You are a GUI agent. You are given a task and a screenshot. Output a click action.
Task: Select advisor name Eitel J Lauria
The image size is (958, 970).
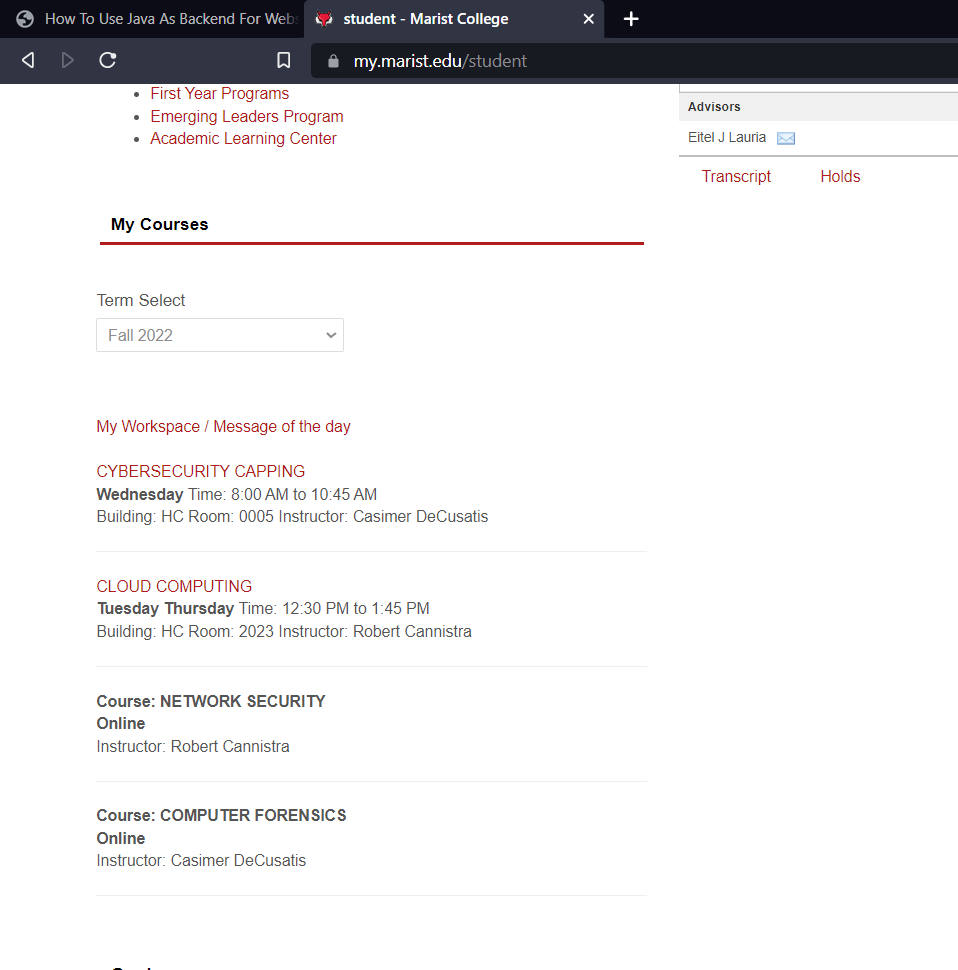[727, 137]
